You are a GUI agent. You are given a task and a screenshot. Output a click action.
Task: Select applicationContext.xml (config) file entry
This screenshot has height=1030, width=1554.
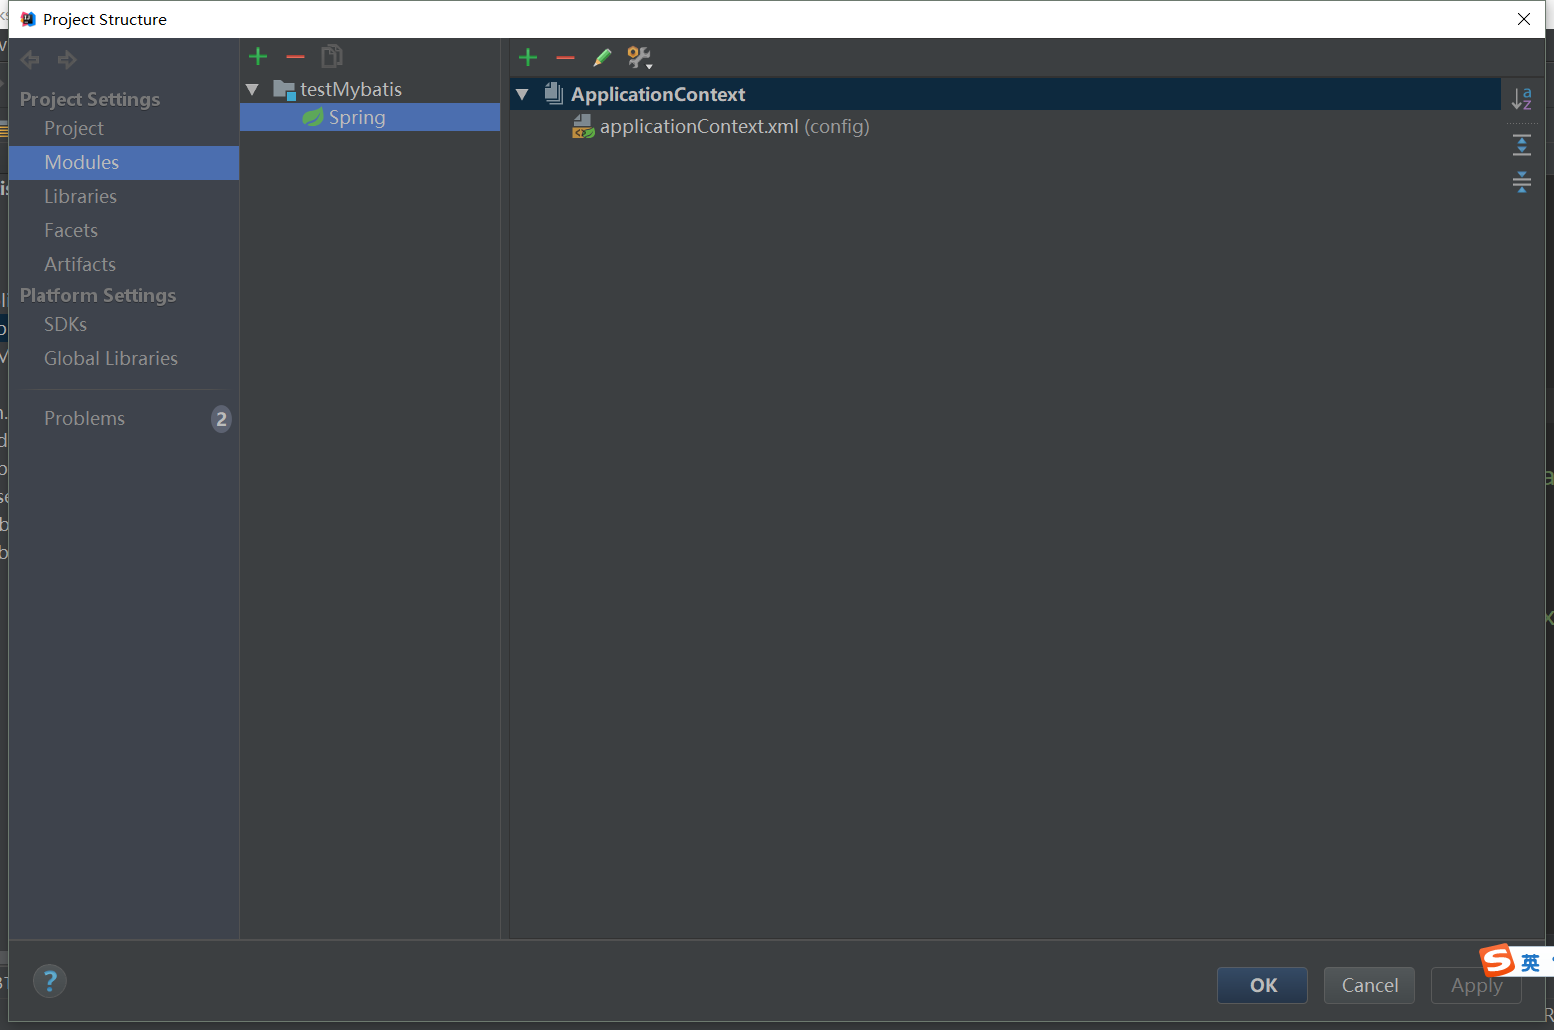pos(1006,126)
